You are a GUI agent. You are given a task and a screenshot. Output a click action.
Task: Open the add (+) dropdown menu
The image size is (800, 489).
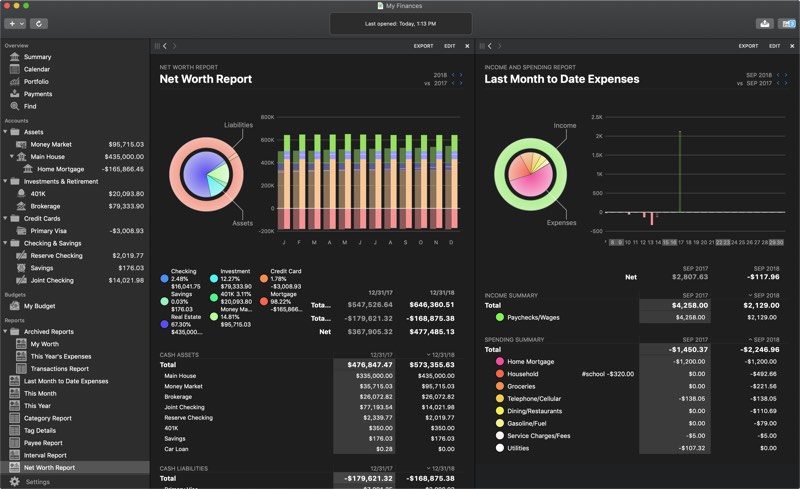point(15,23)
